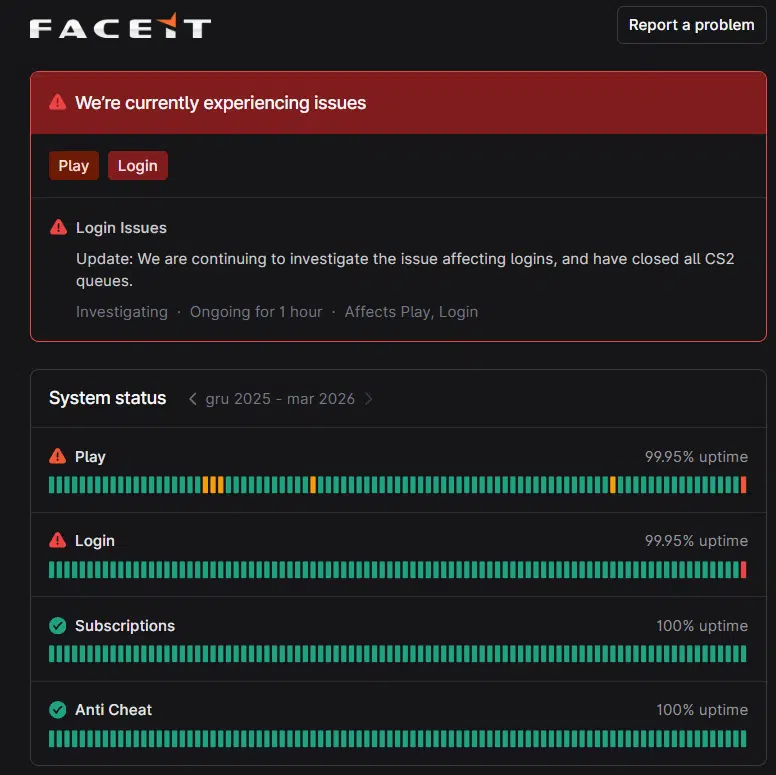Click the alert icon next to Login status

[58, 540]
